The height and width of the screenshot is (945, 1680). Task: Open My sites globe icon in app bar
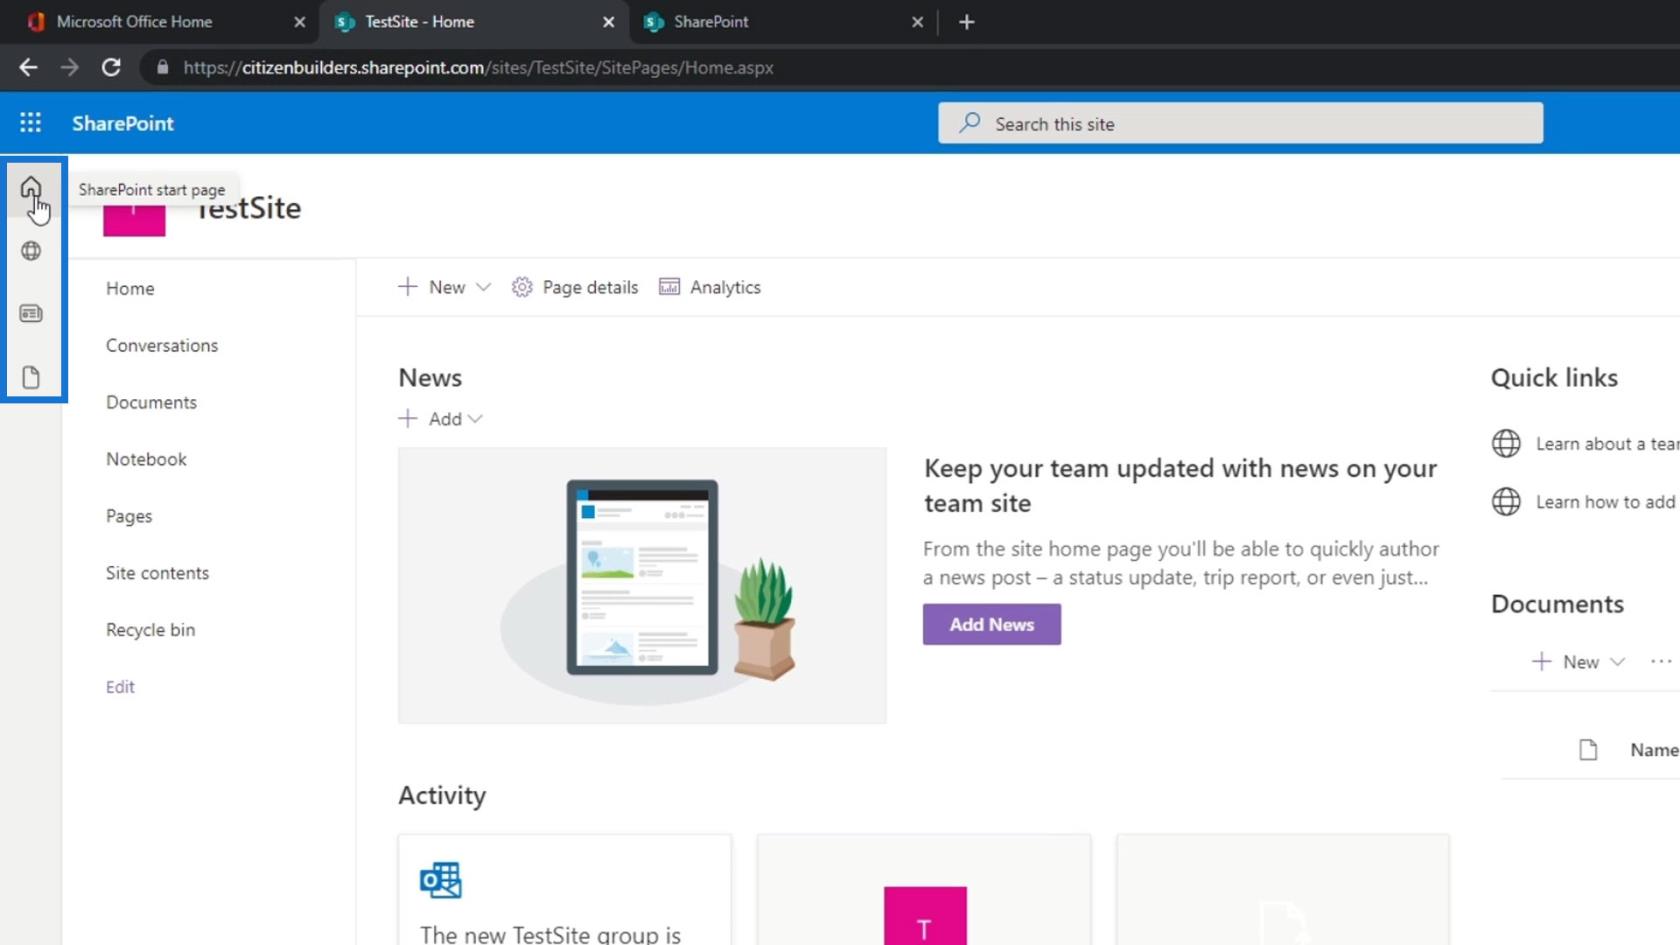(x=31, y=251)
